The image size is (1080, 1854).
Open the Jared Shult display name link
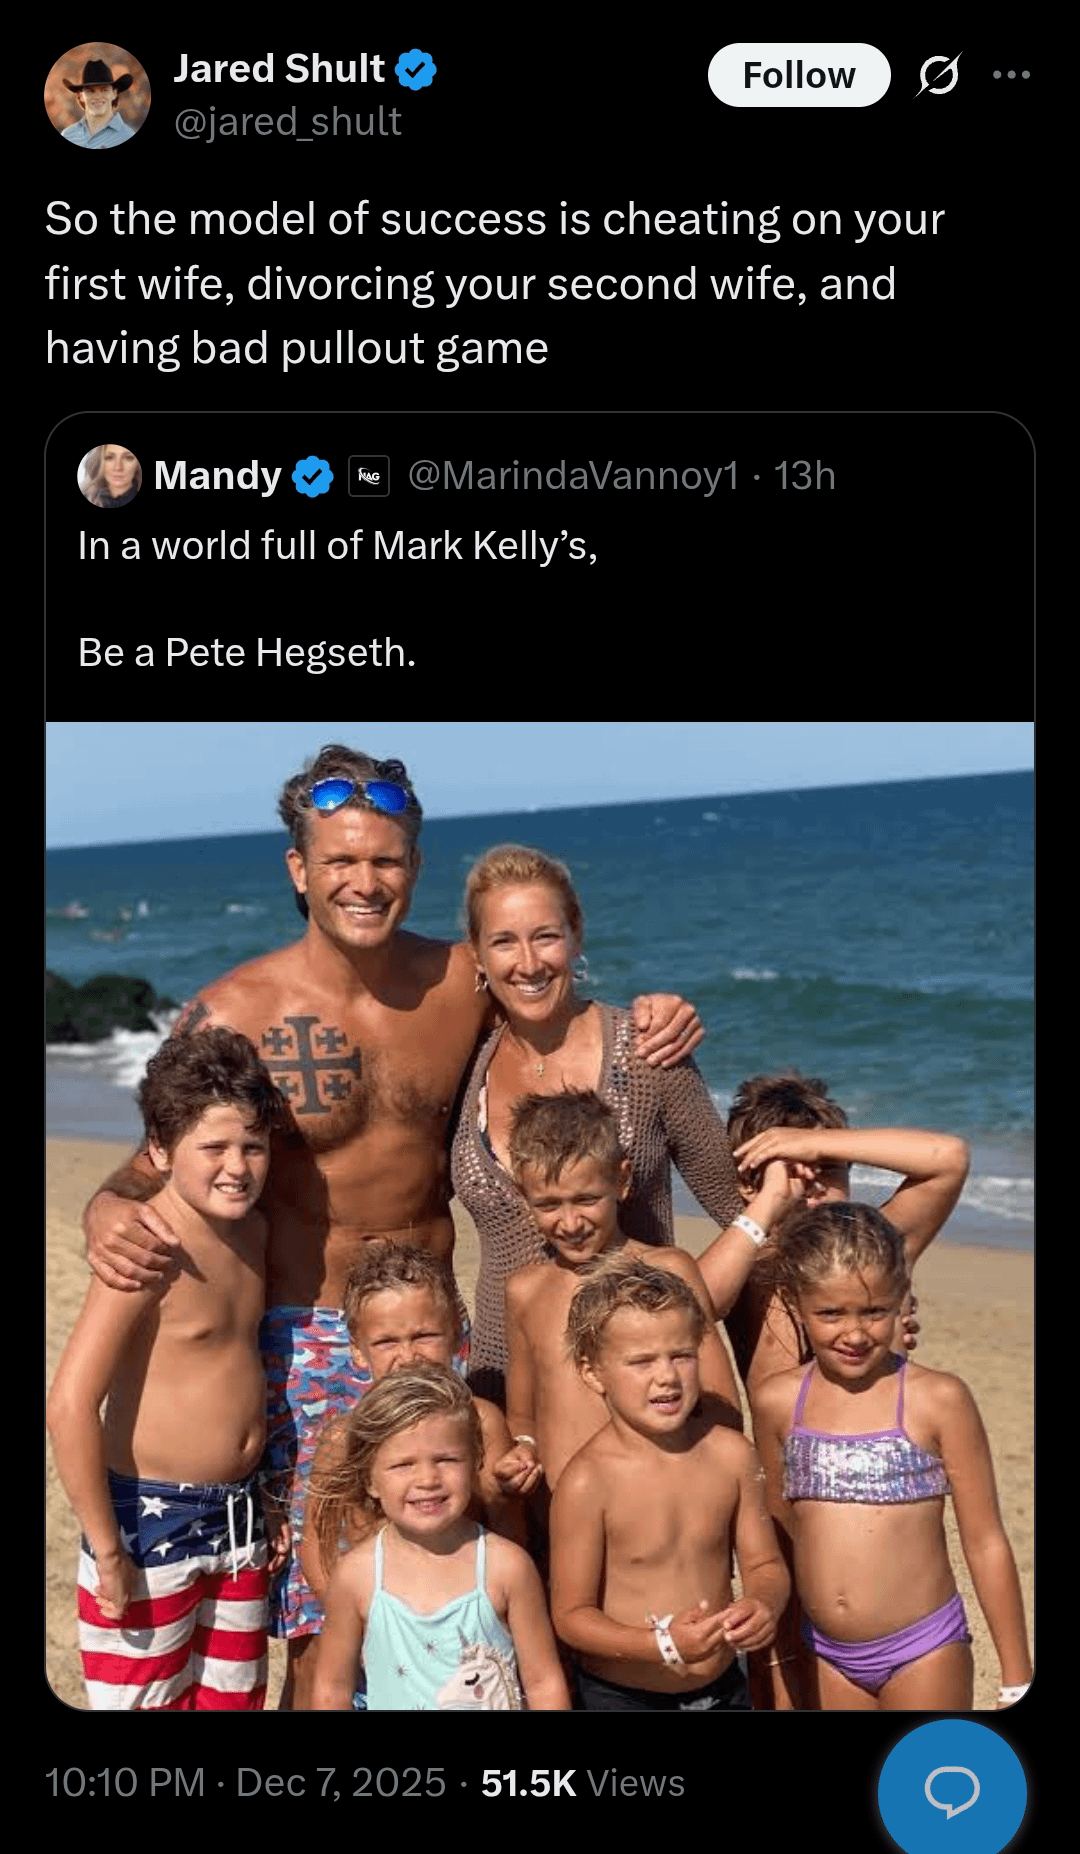coord(279,69)
